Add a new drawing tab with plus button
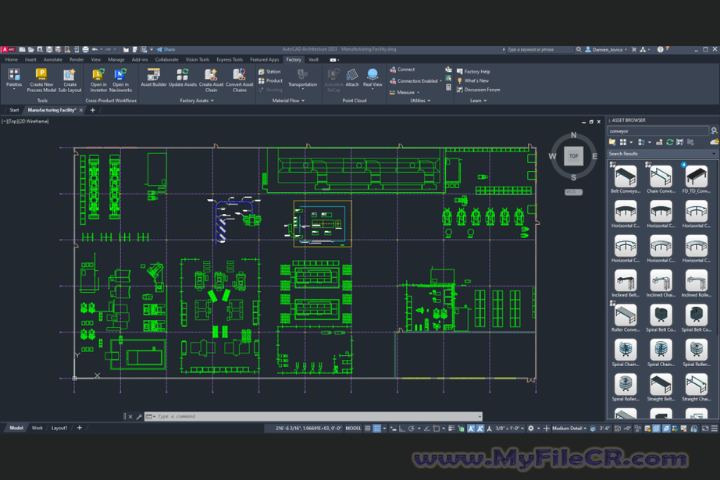 click(x=92, y=110)
